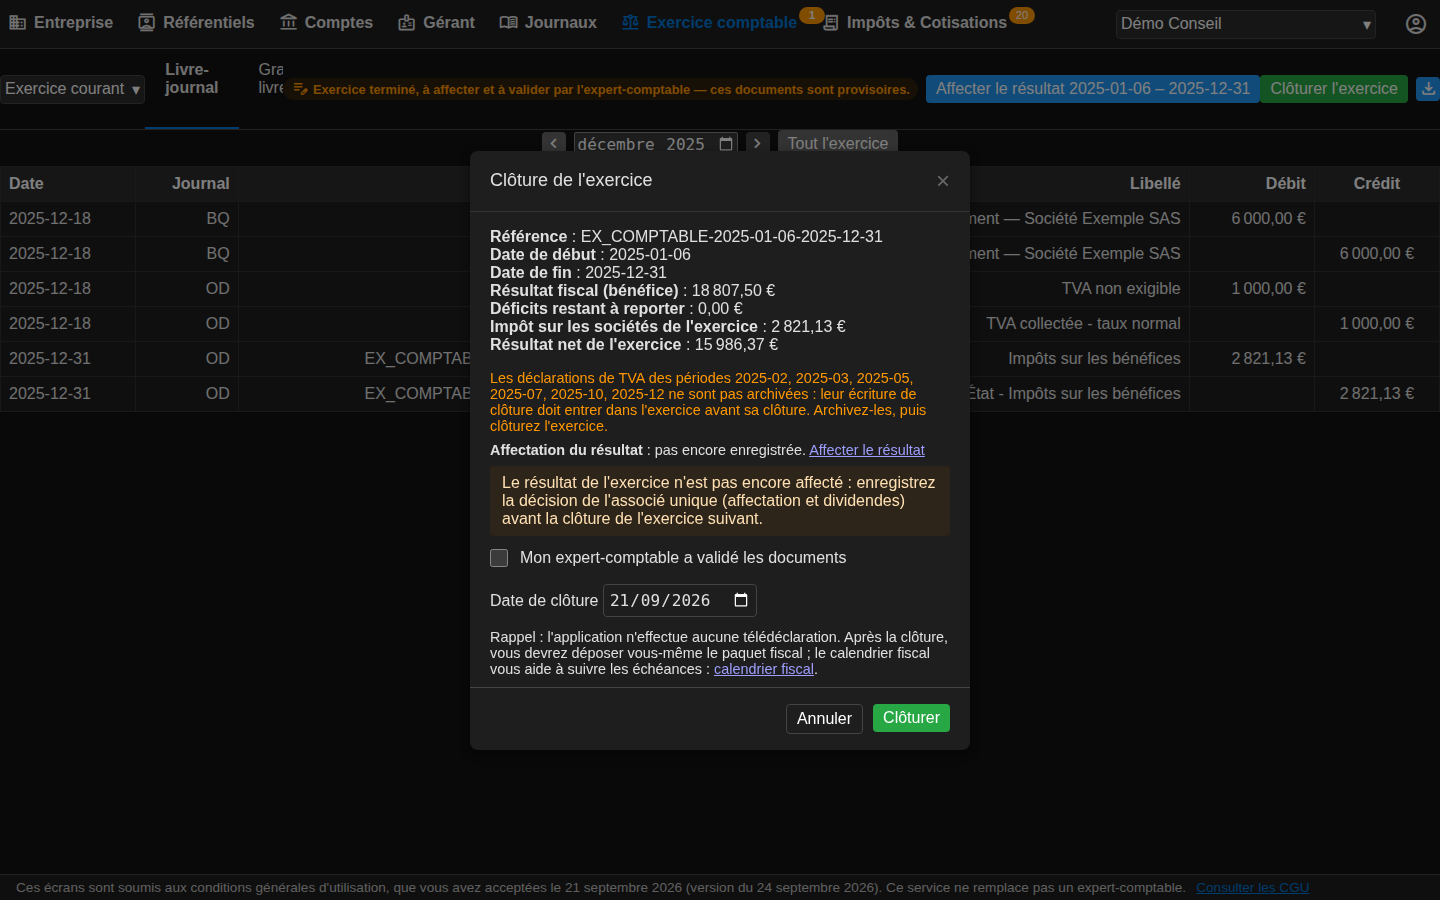Image resolution: width=1440 pixels, height=900 pixels.
Task: Open the Entreprise menu
Action: coord(61,22)
